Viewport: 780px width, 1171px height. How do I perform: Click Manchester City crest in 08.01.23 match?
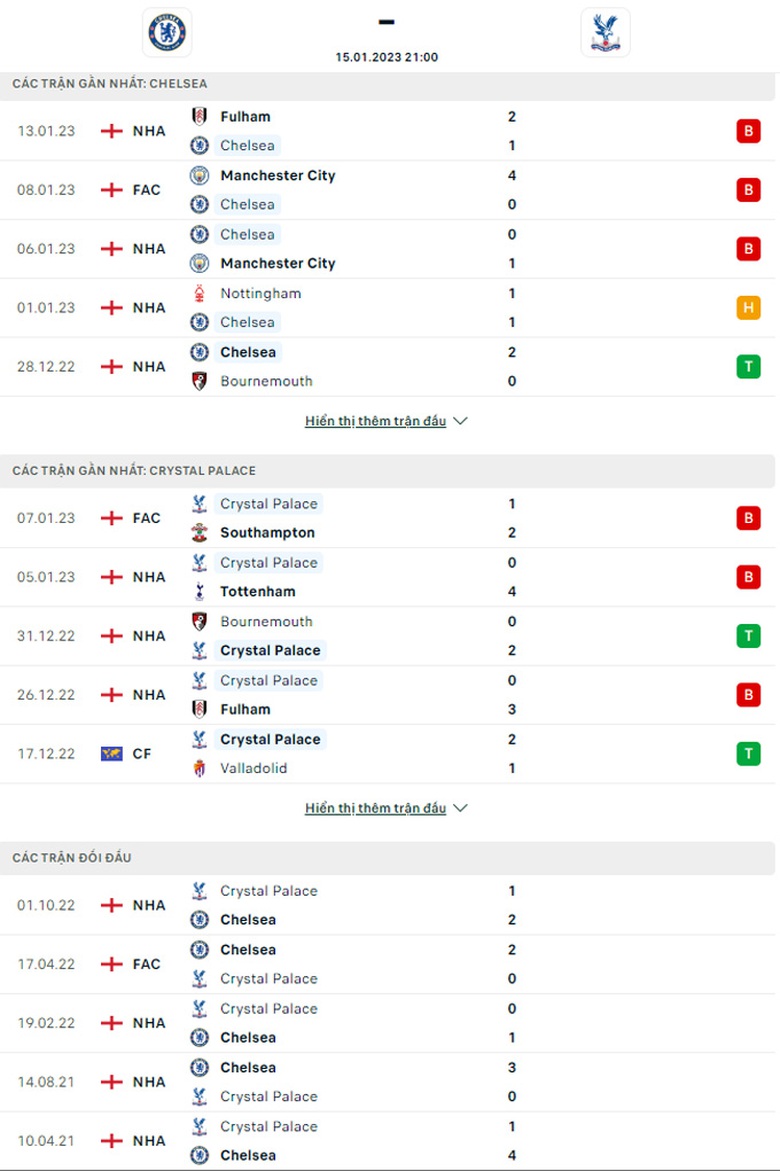click(199, 175)
